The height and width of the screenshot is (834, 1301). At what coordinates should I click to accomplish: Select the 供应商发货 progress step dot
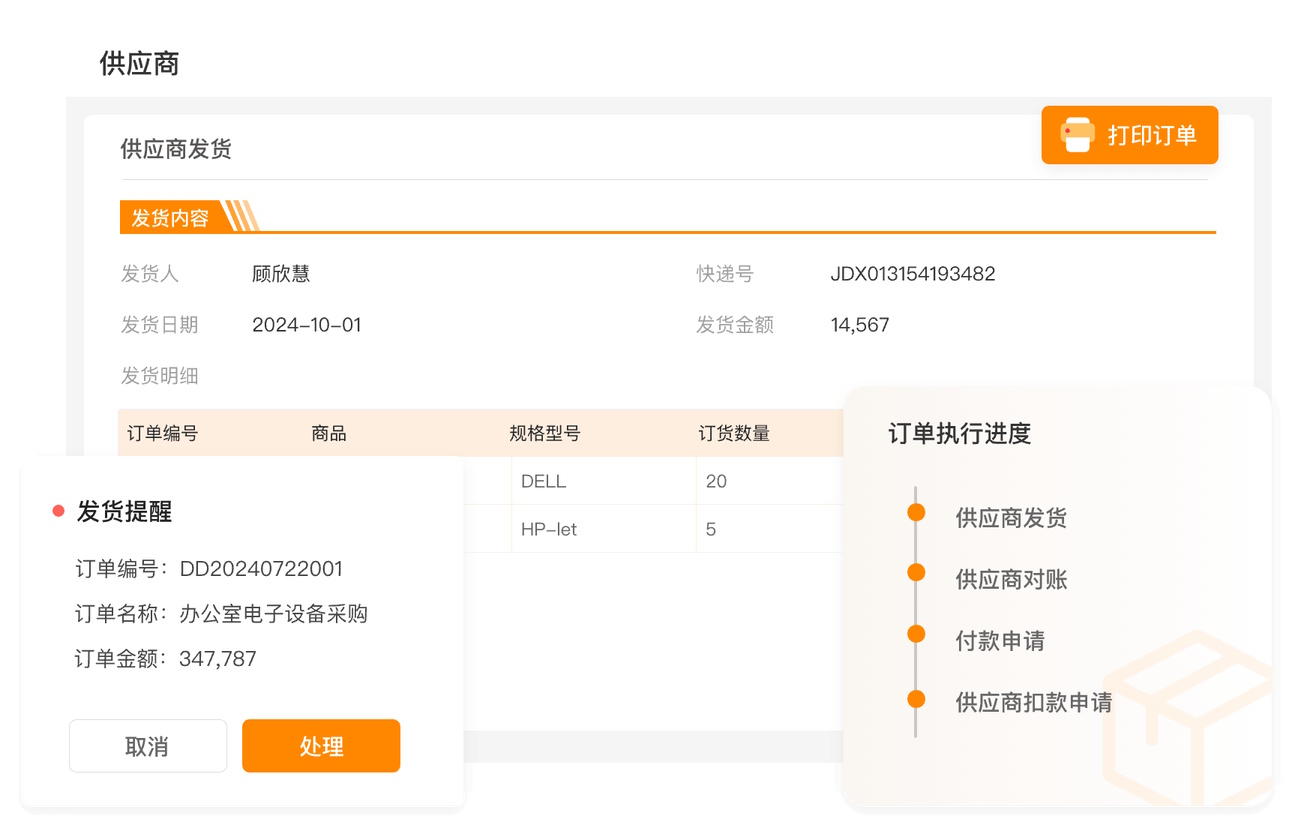[916, 513]
